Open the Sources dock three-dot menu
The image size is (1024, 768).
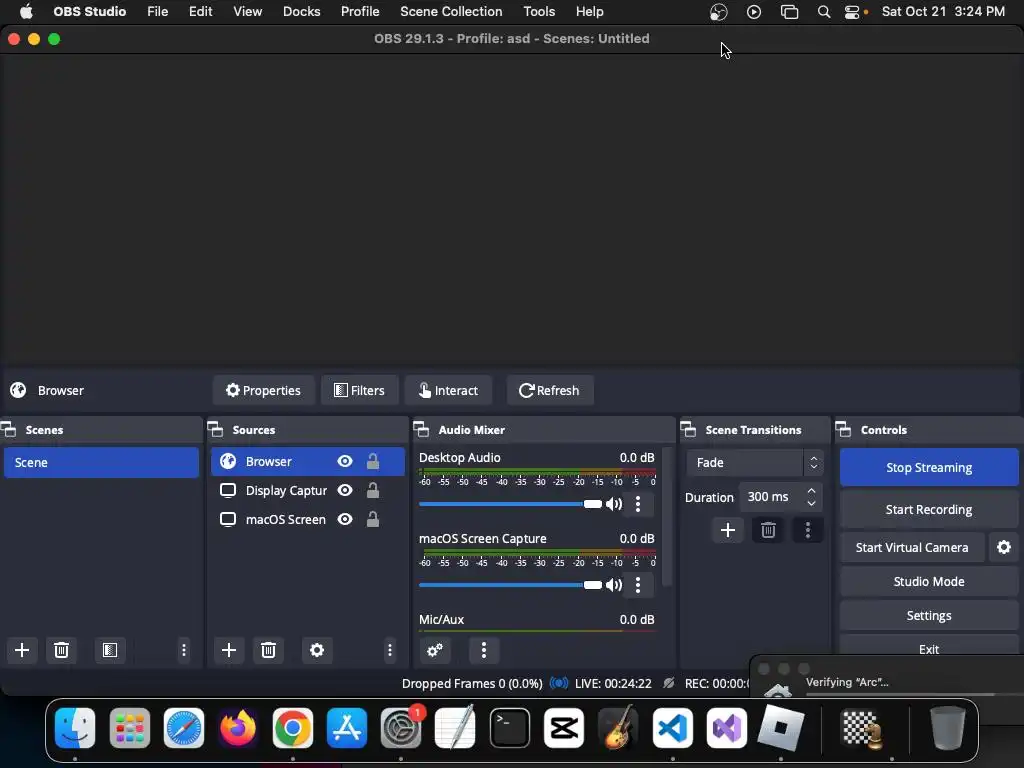[390, 650]
